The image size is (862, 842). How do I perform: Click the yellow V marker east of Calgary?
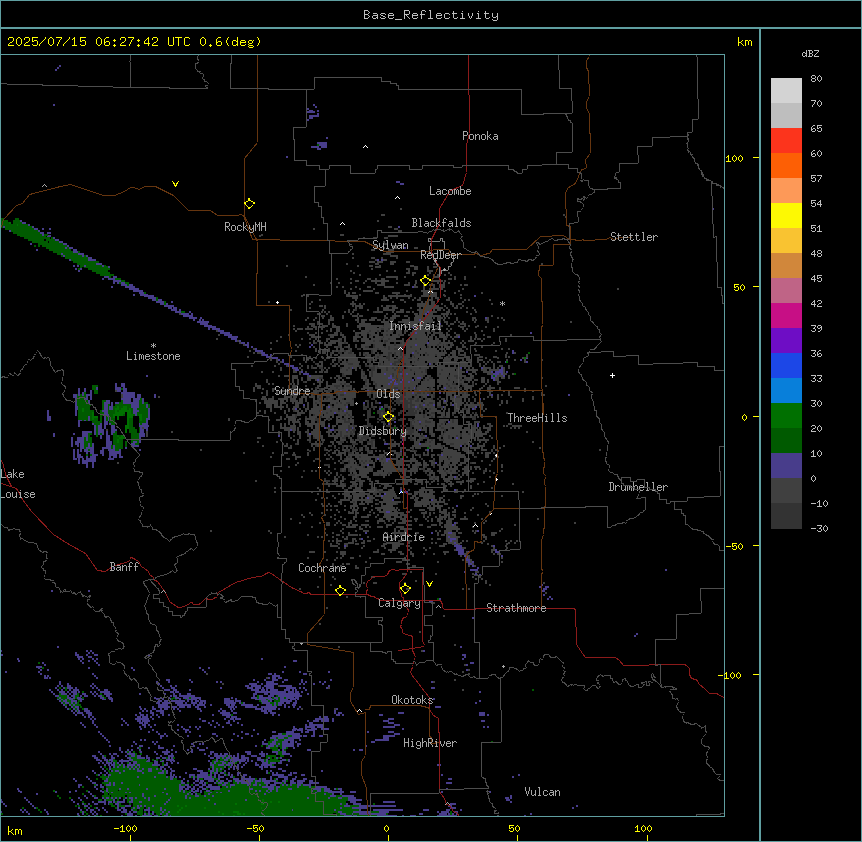point(429,584)
